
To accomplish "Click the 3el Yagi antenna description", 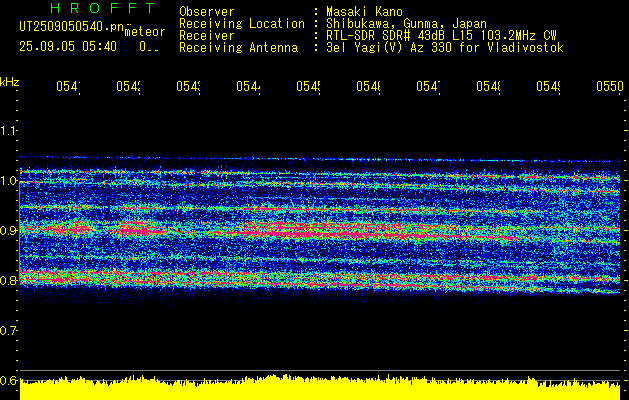I will (x=445, y=48).
